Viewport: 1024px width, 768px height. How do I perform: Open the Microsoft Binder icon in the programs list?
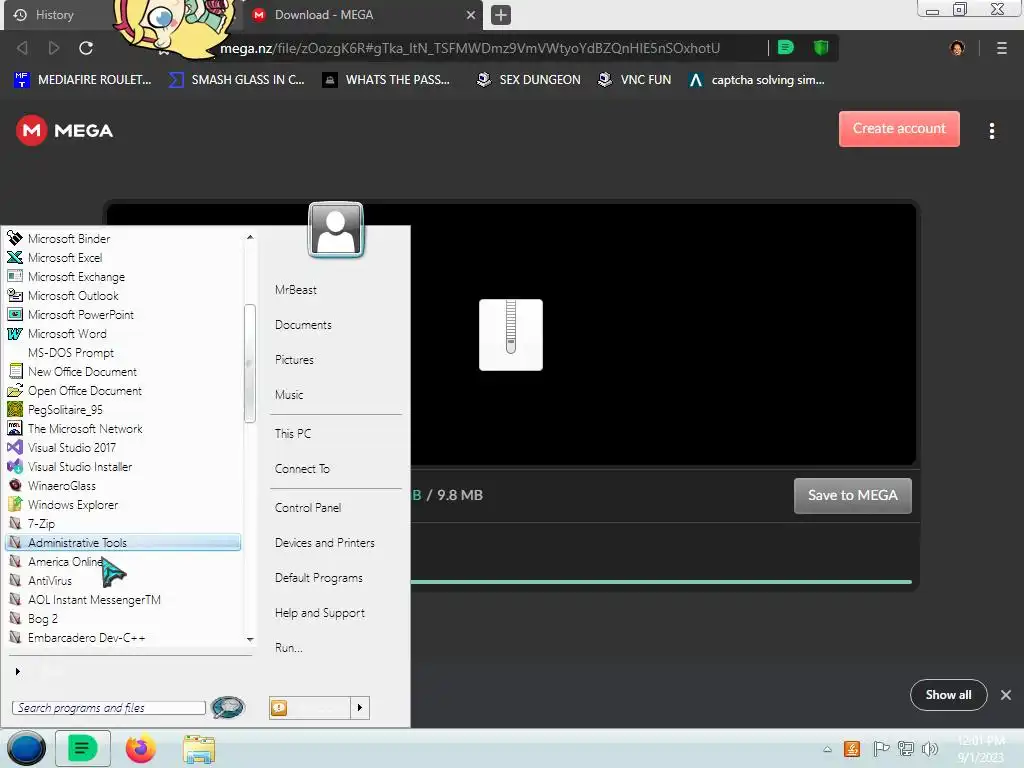(x=14, y=239)
